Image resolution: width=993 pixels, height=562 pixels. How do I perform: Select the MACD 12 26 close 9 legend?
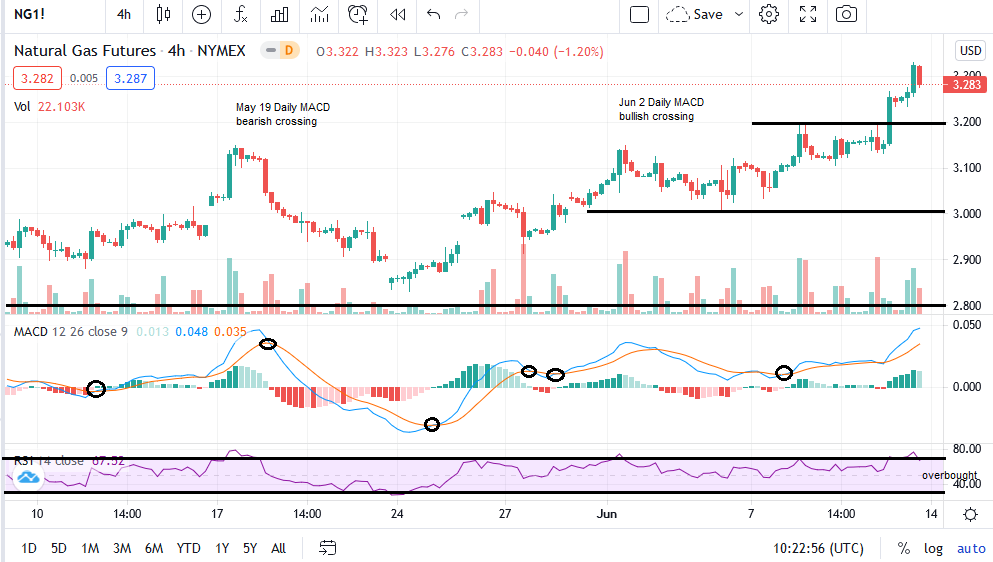71,331
